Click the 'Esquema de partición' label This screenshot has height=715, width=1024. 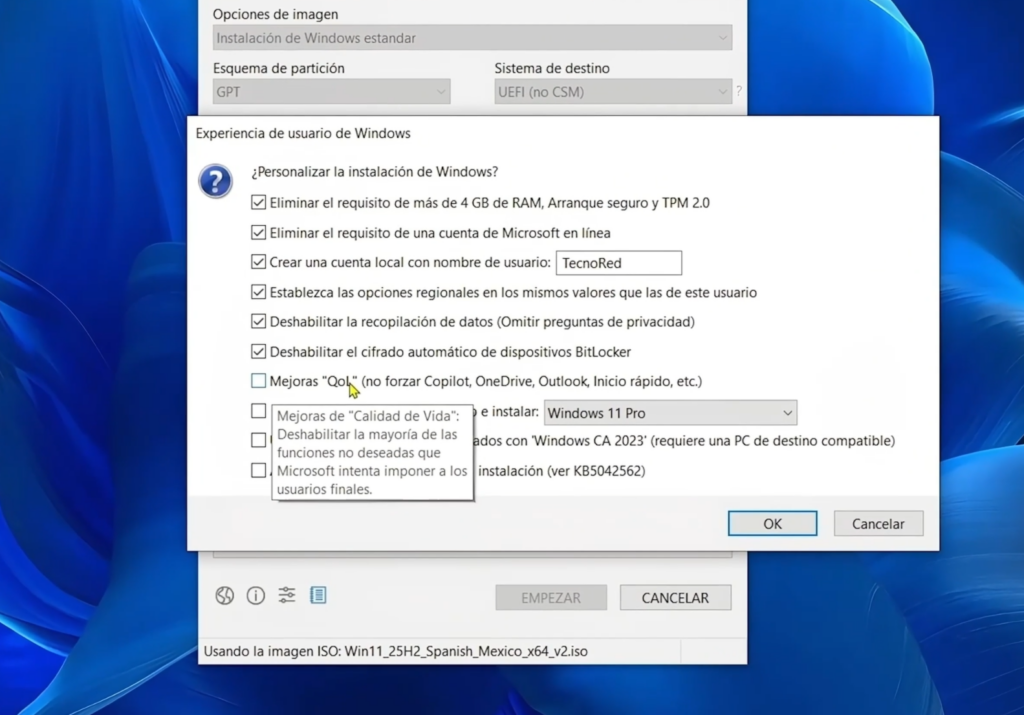point(279,68)
